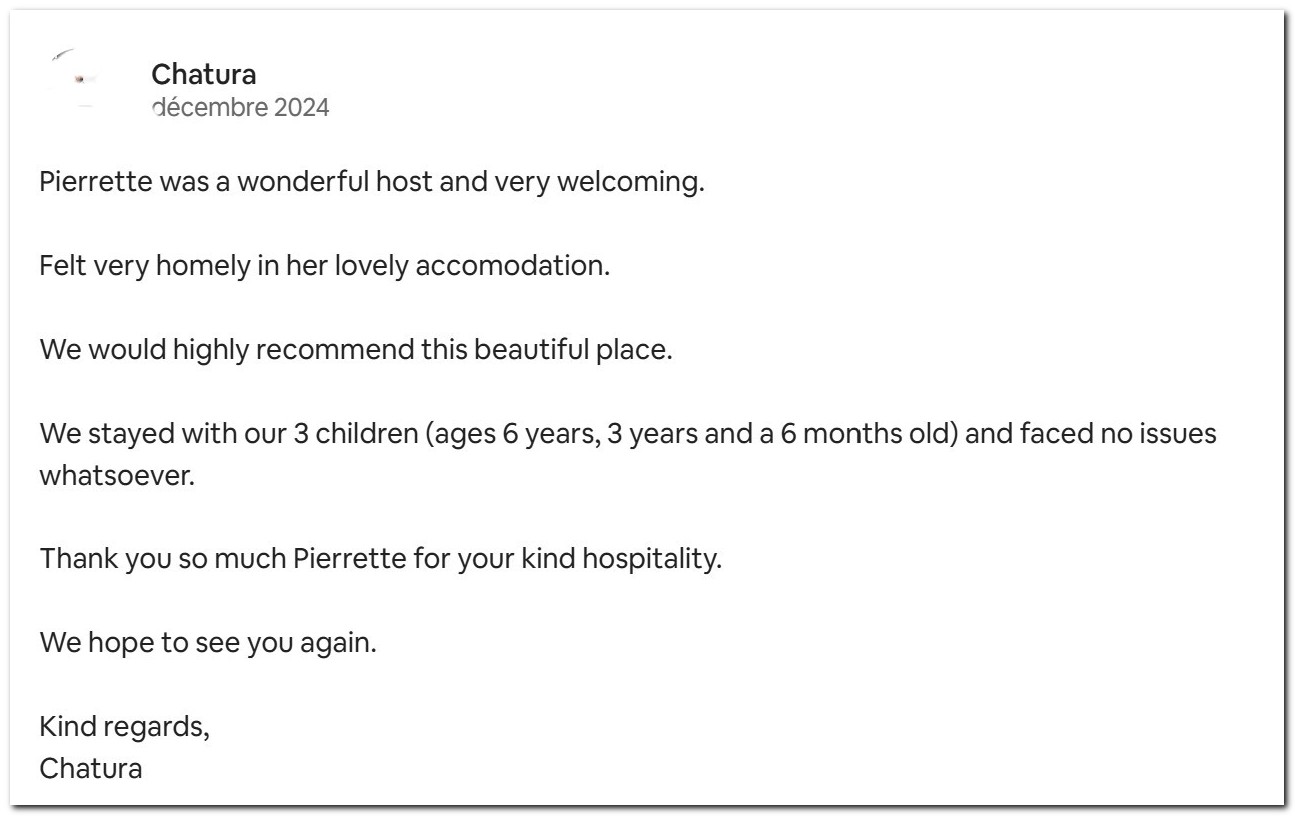This screenshot has height=816, width=1295.
Task: Click the 'Kind regards,' closing line
Action: tap(125, 727)
